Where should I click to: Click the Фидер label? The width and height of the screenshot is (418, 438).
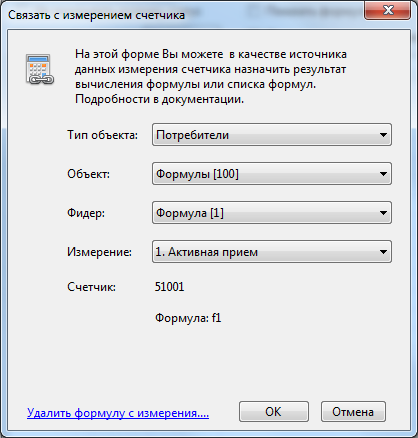[x=86, y=213]
